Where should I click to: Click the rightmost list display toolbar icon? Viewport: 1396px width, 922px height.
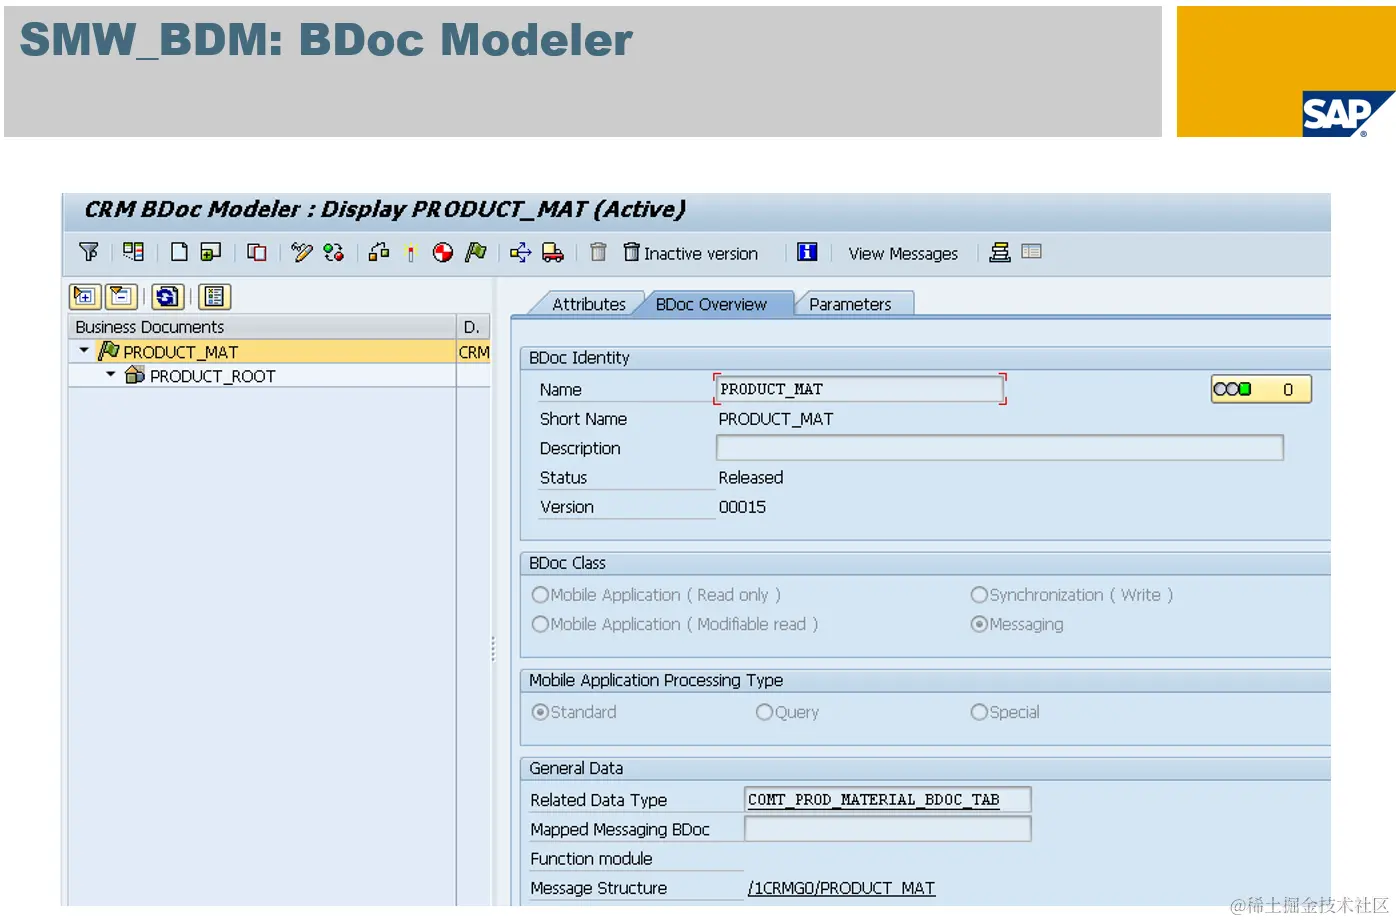point(1032,252)
